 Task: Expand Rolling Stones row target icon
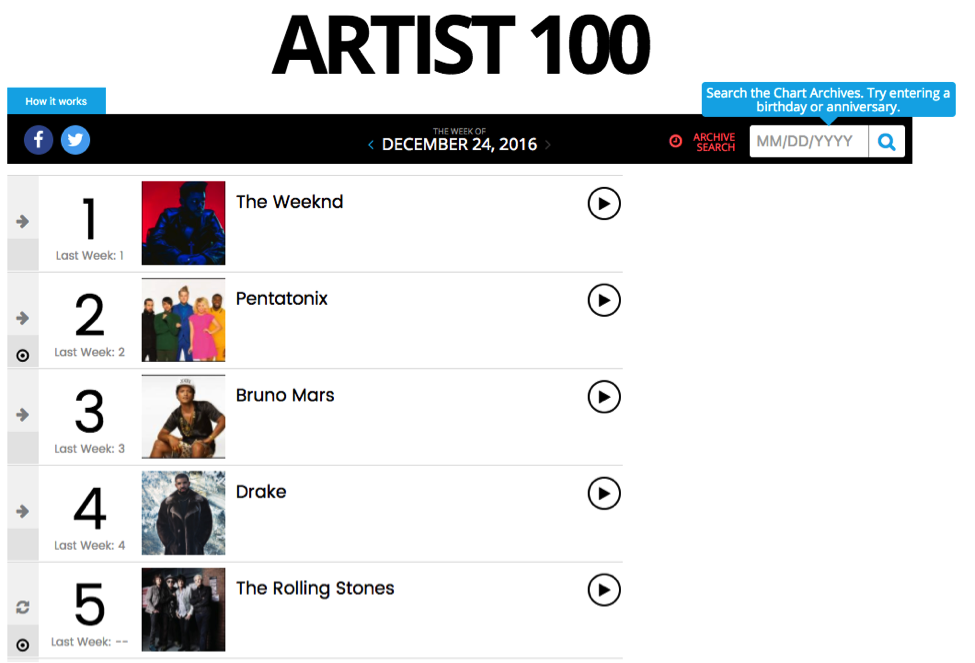click(x=22, y=646)
